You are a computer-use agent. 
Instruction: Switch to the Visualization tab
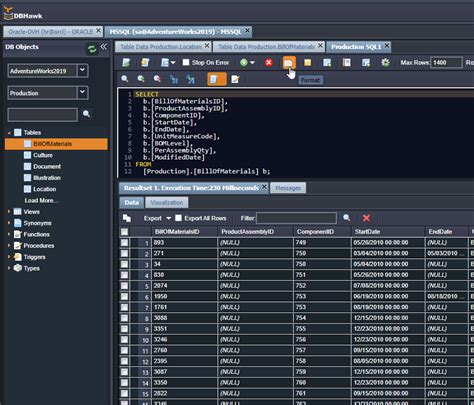(167, 203)
